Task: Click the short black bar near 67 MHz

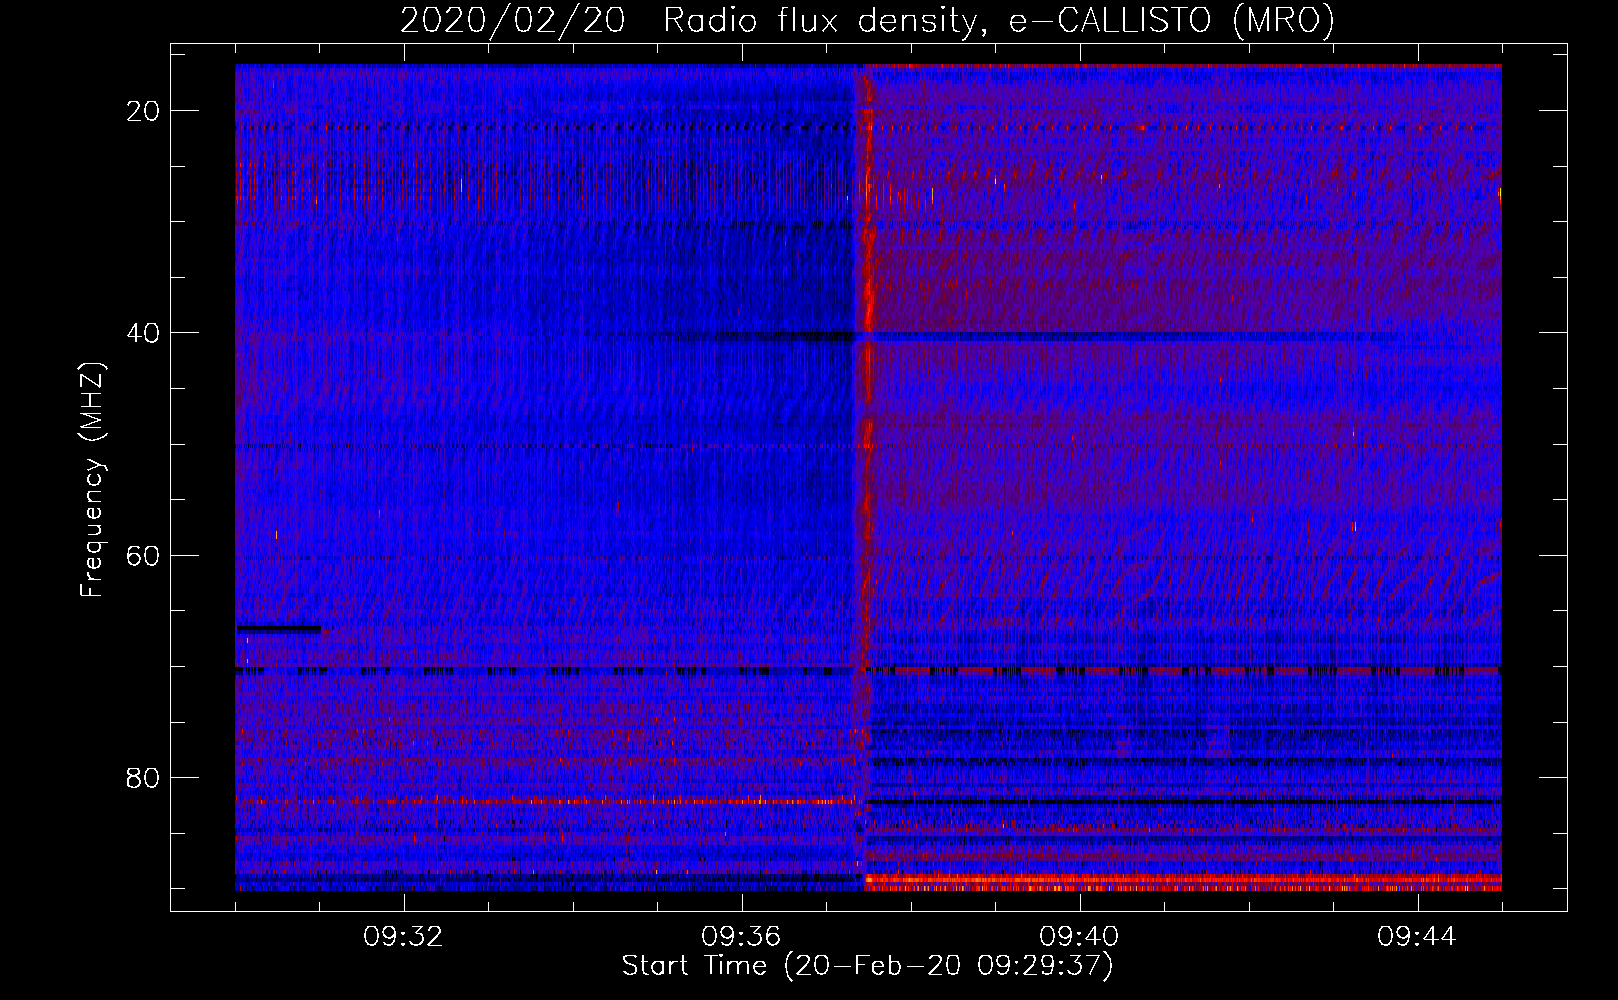Action: (279, 629)
